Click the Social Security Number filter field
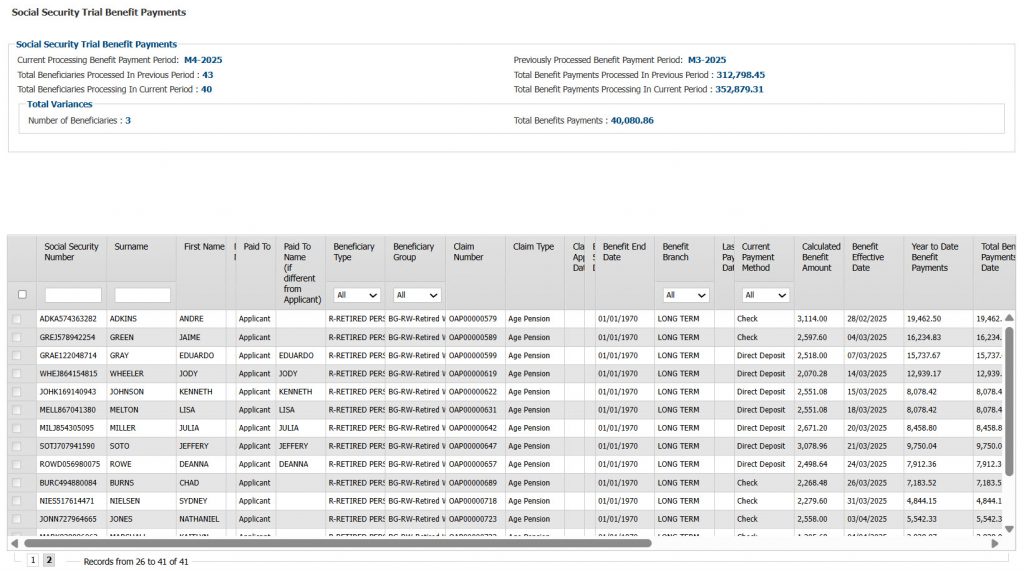Viewport: 1024px width, 571px height. point(73,295)
